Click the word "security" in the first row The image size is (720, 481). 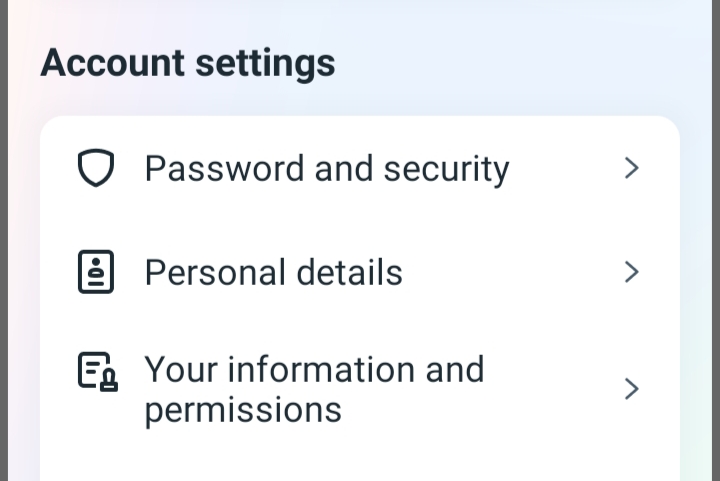pos(446,169)
